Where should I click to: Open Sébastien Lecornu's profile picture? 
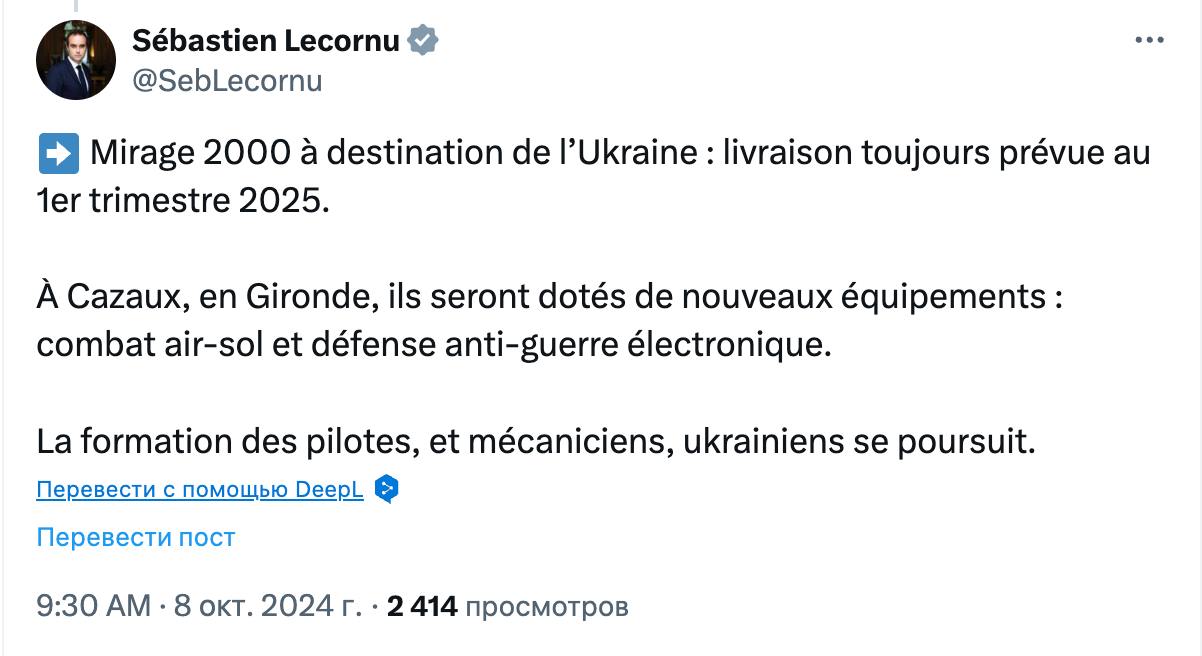click(x=76, y=59)
